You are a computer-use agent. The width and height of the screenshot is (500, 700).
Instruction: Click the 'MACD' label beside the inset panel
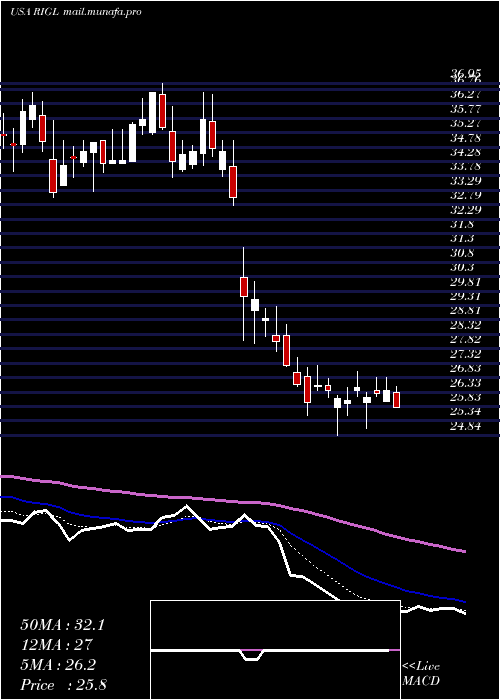pyautogui.click(x=421, y=681)
